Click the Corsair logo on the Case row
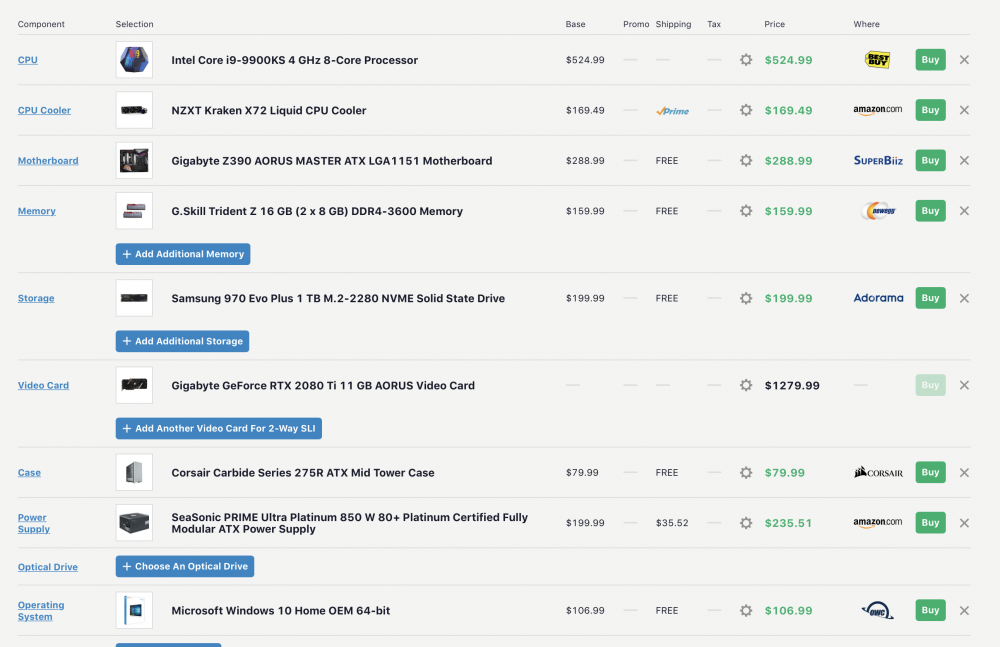This screenshot has width=1000, height=647. pyautogui.click(x=877, y=472)
